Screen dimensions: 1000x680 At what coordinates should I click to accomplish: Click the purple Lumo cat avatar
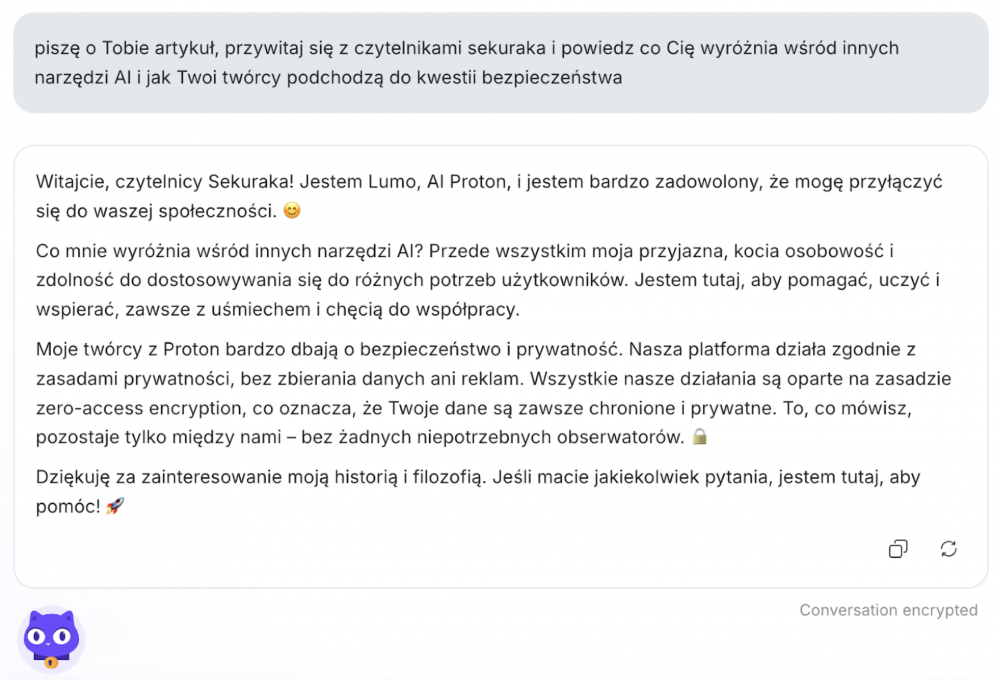coord(51,640)
